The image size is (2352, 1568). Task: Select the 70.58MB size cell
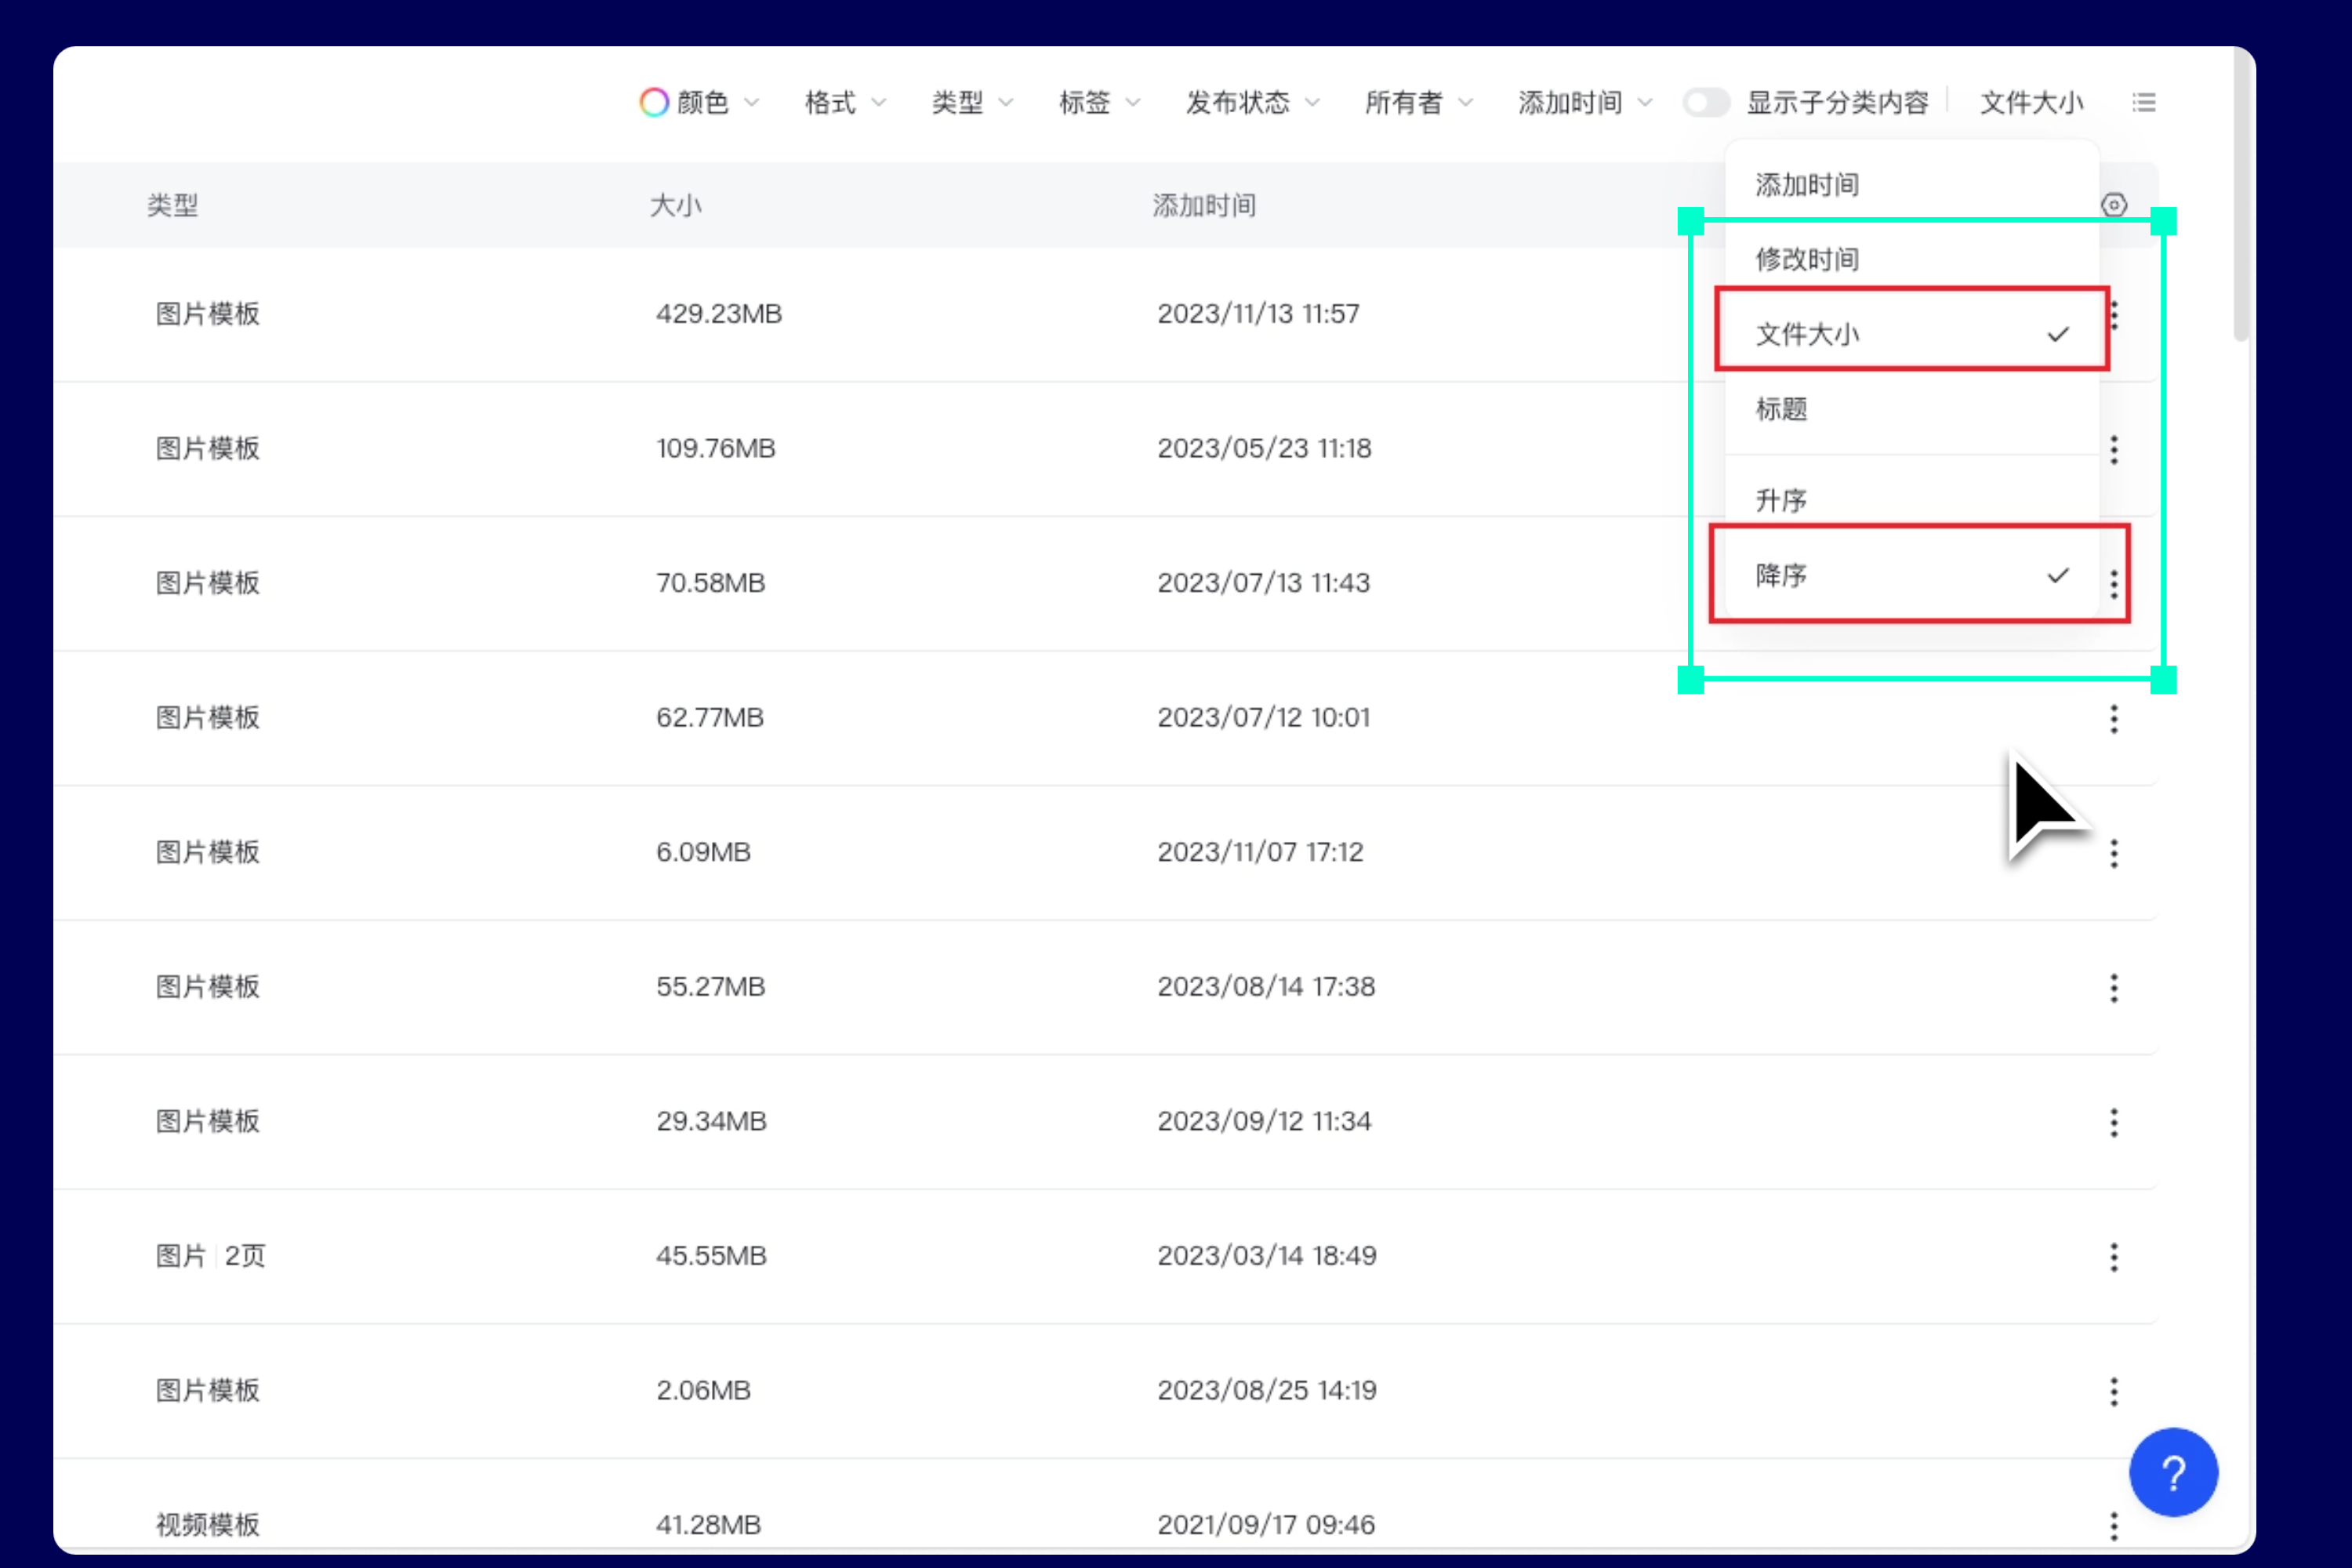point(711,583)
